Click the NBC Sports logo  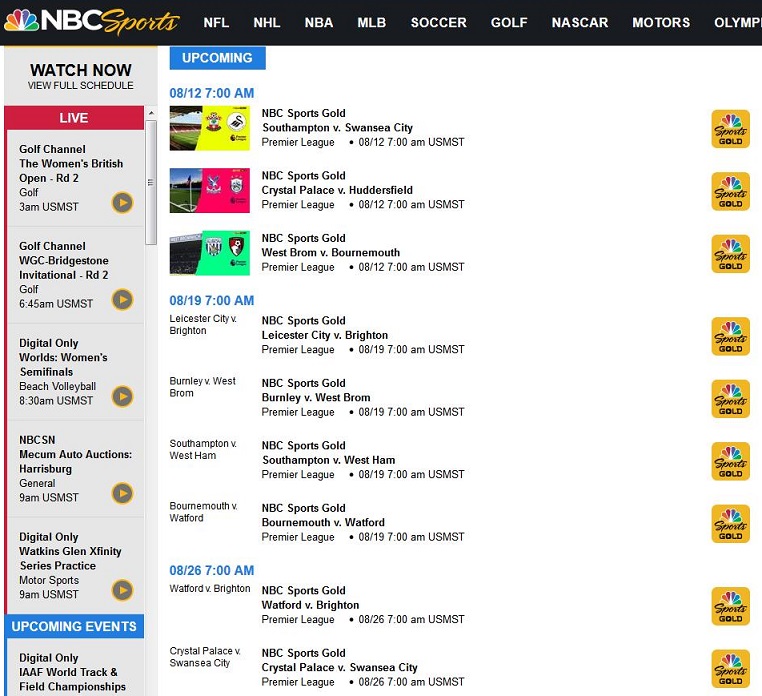click(x=92, y=21)
